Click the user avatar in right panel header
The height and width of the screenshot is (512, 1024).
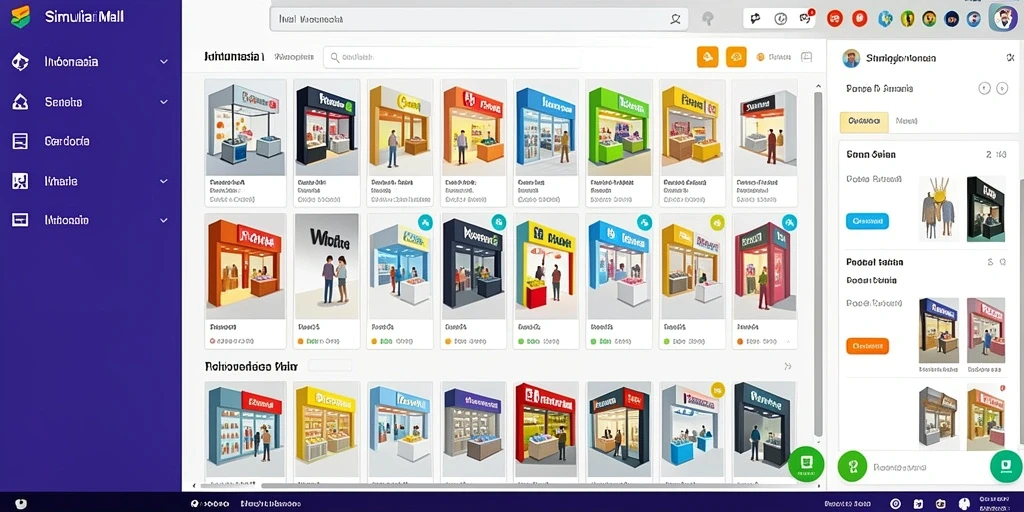coord(851,58)
